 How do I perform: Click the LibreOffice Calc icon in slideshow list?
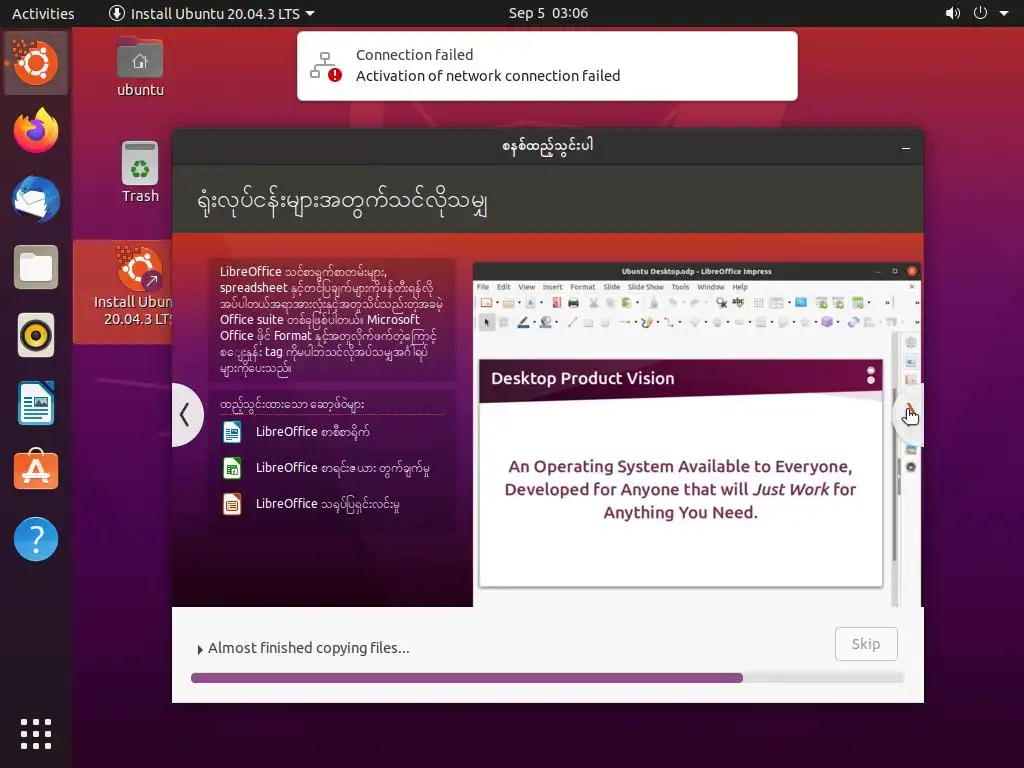(x=232, y=468)
